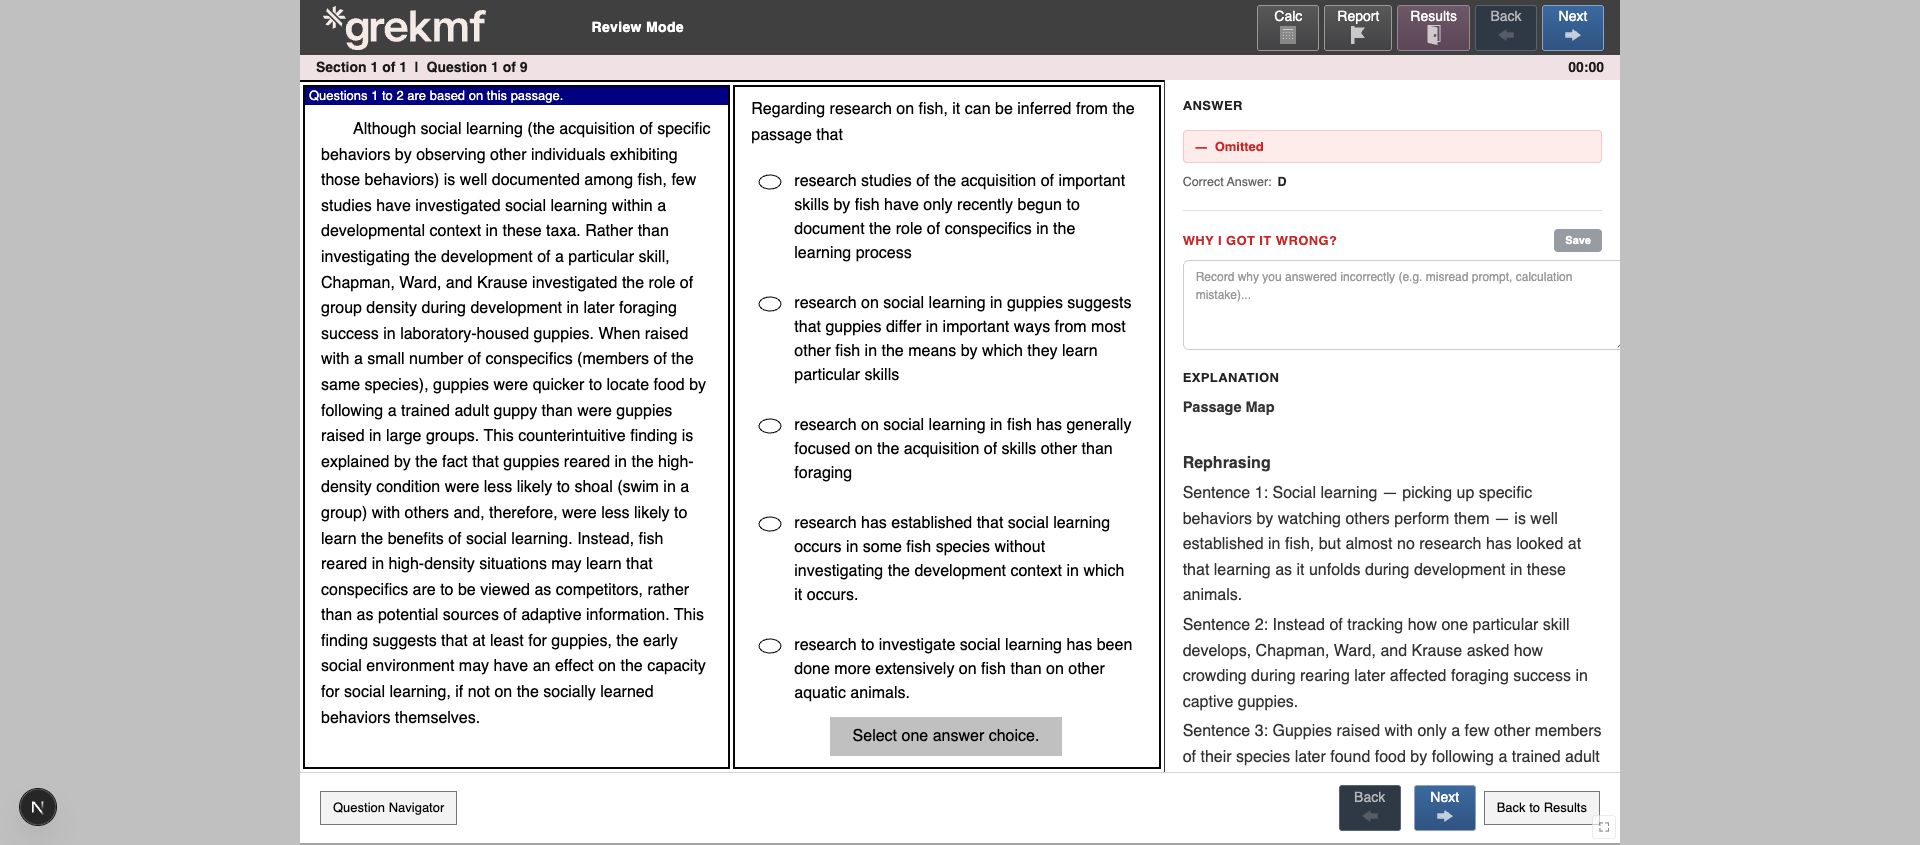Select answer 'generally focused on skills other than foraging'
Viewport: 1920px width, 845px height.
[770, 426]
